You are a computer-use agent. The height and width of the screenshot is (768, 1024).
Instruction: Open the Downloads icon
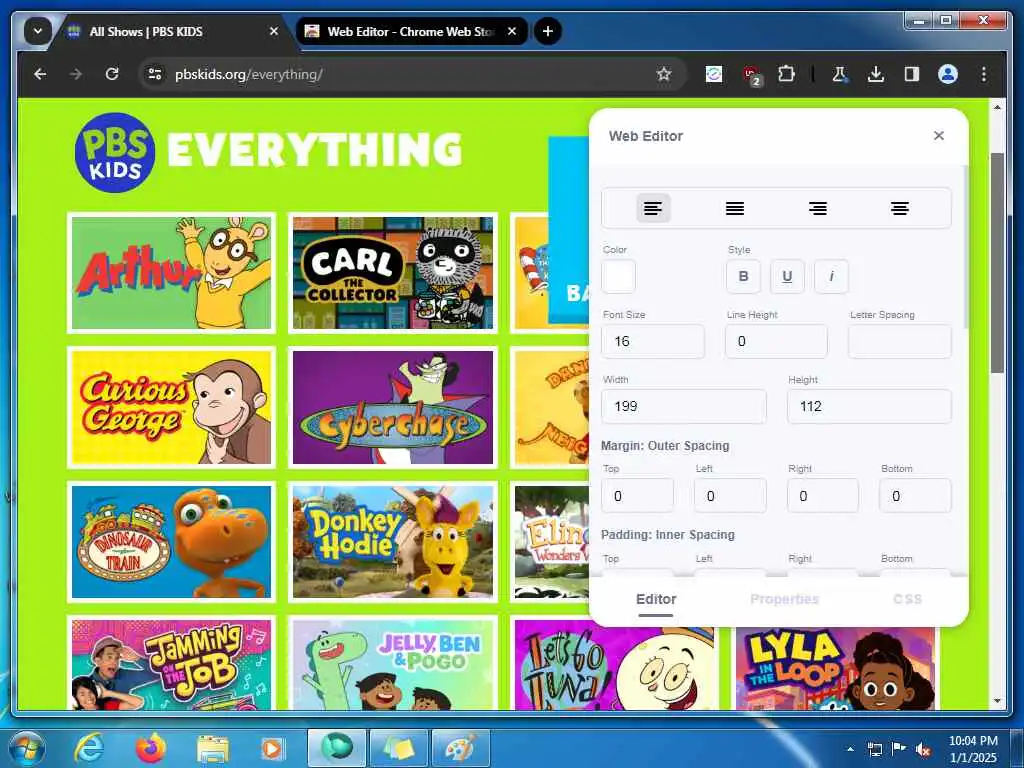[x=876, y=74]
